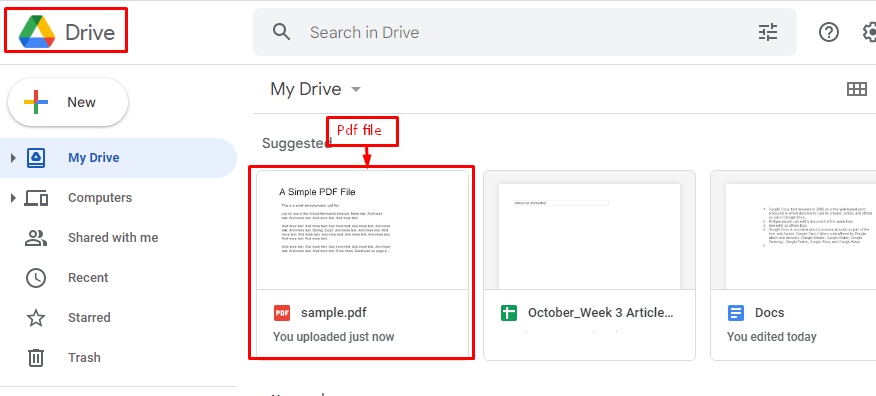This screenshot has height=396, width=876.
Task: Click the sample.pdf file name
Action: [334, 313]
